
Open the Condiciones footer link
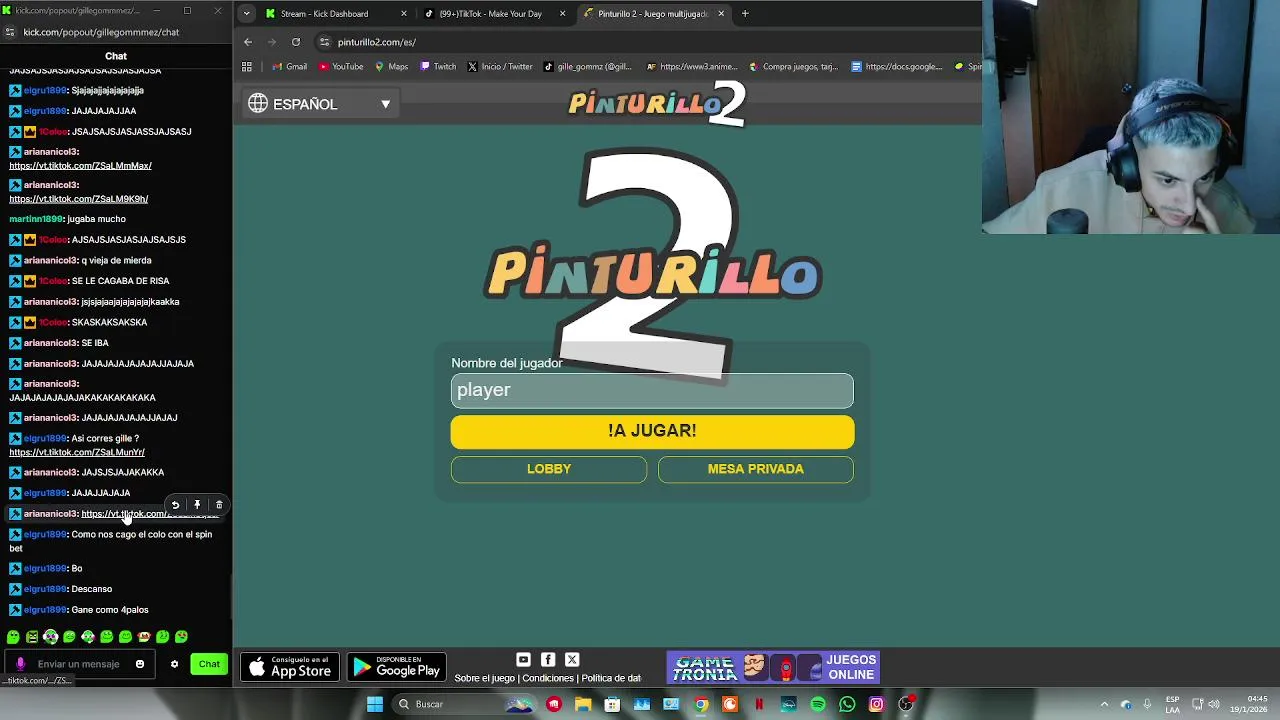(548, 678)
